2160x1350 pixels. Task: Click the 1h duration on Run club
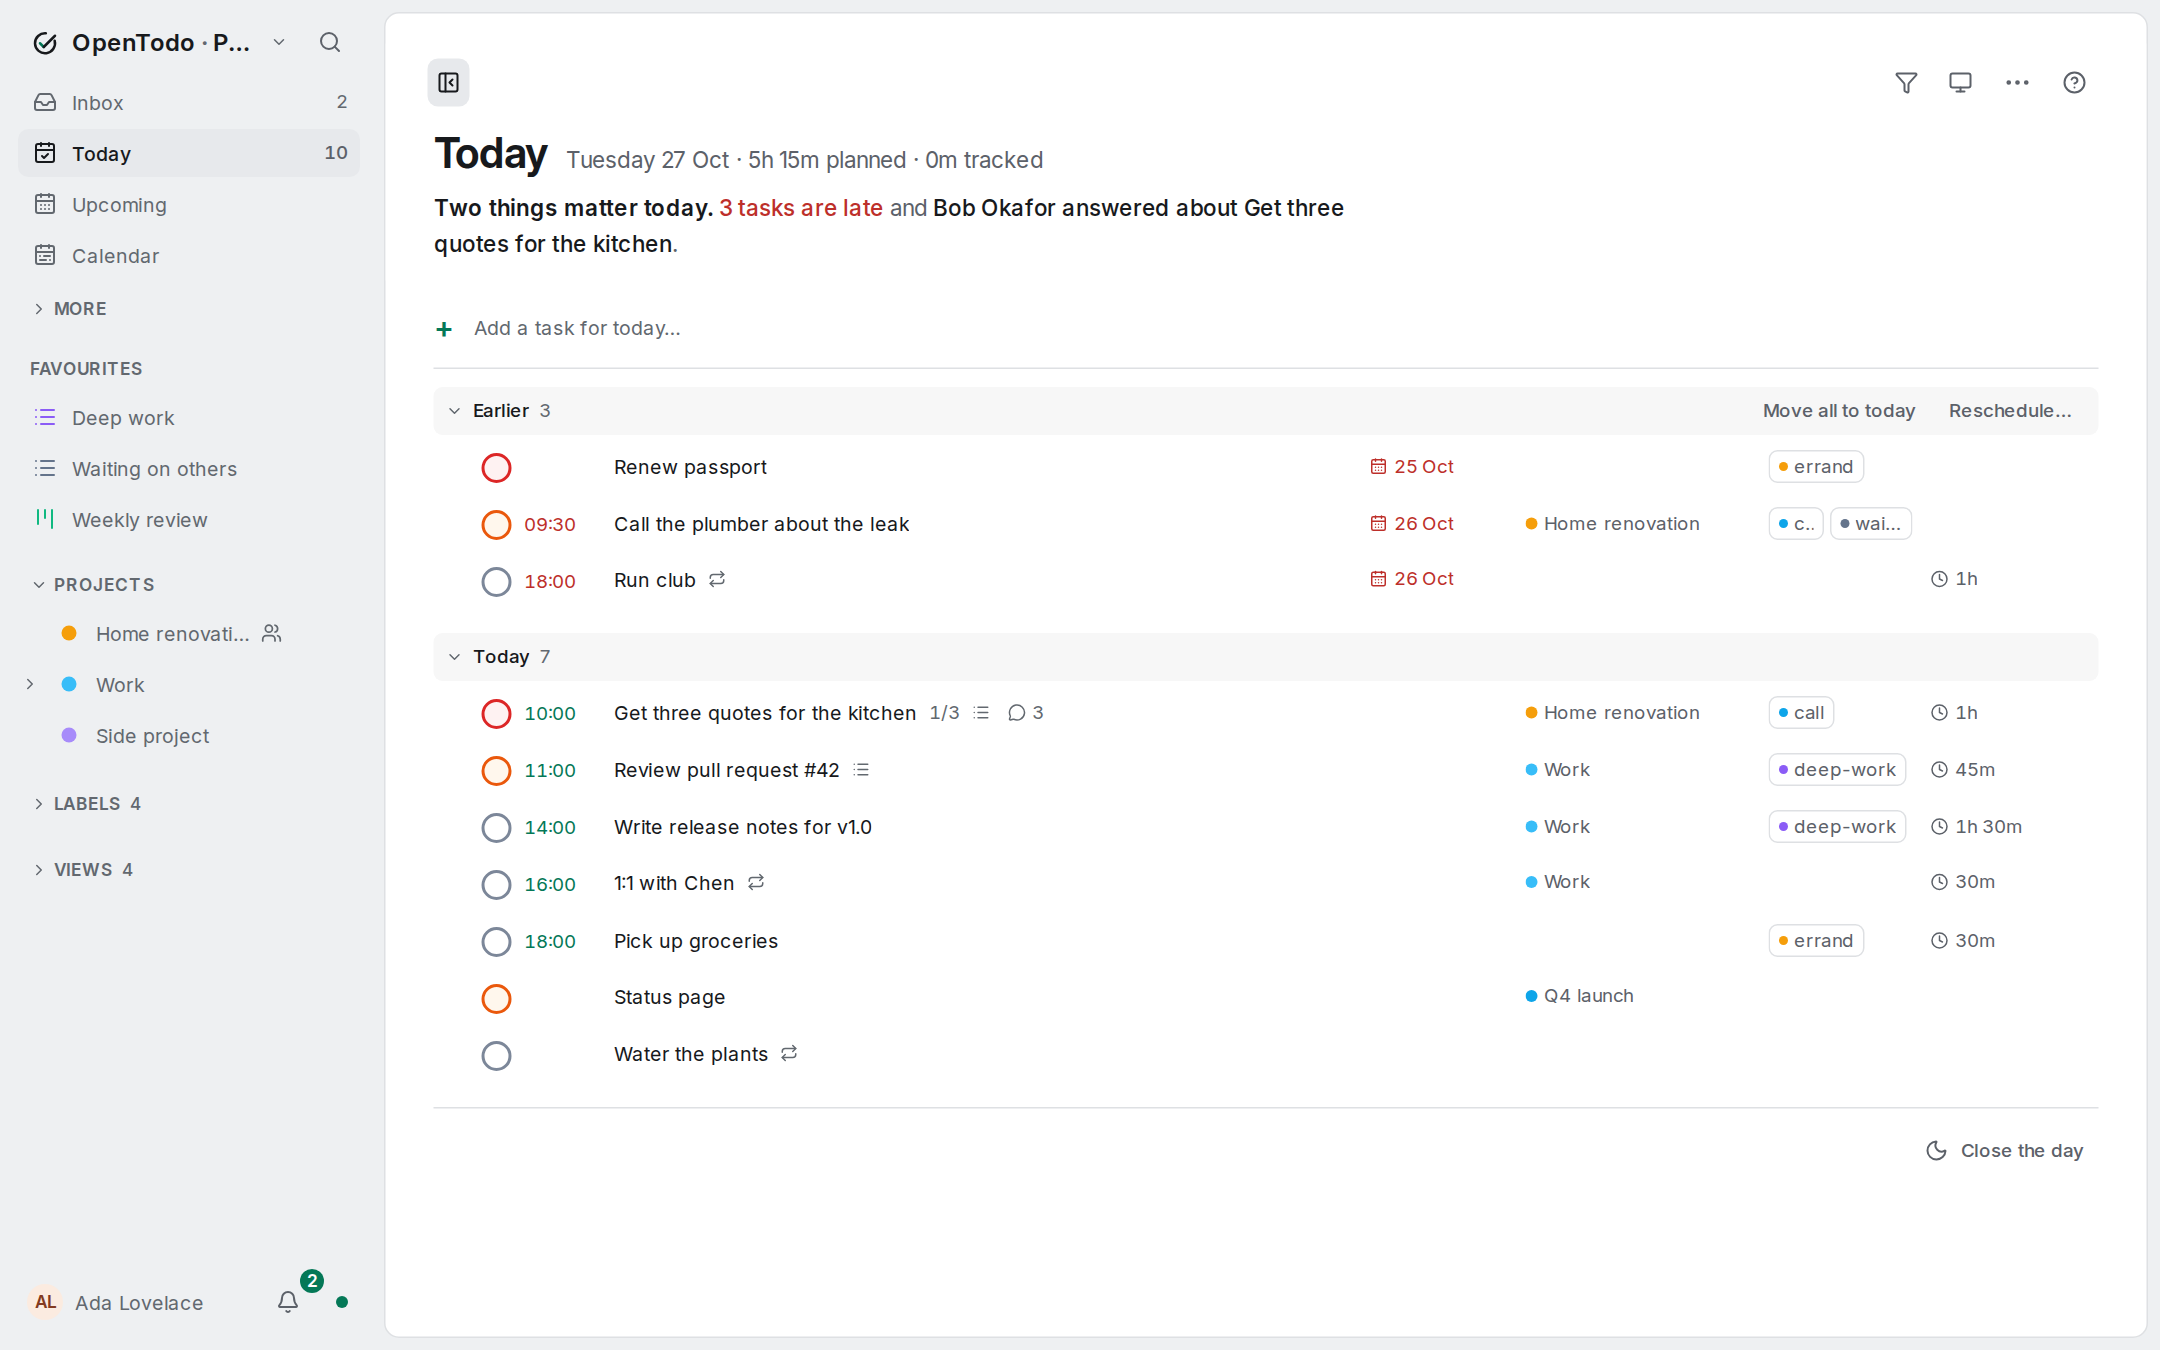(1954, 578)
